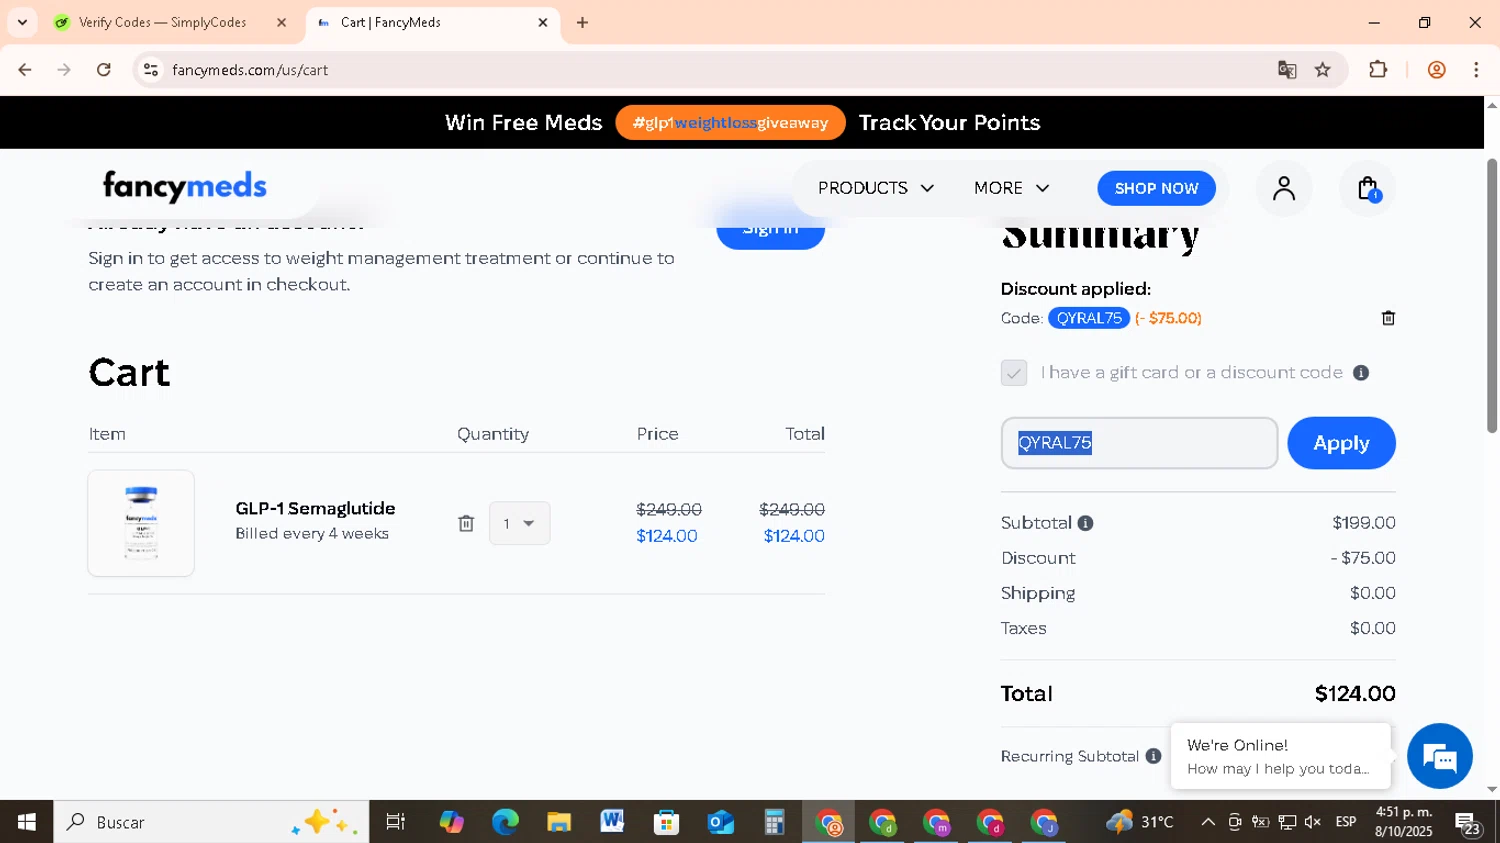The image size is (1500, 843).
Task: Click the GLP-1 Semaglutide product name
Action: [x=315, y=508]
